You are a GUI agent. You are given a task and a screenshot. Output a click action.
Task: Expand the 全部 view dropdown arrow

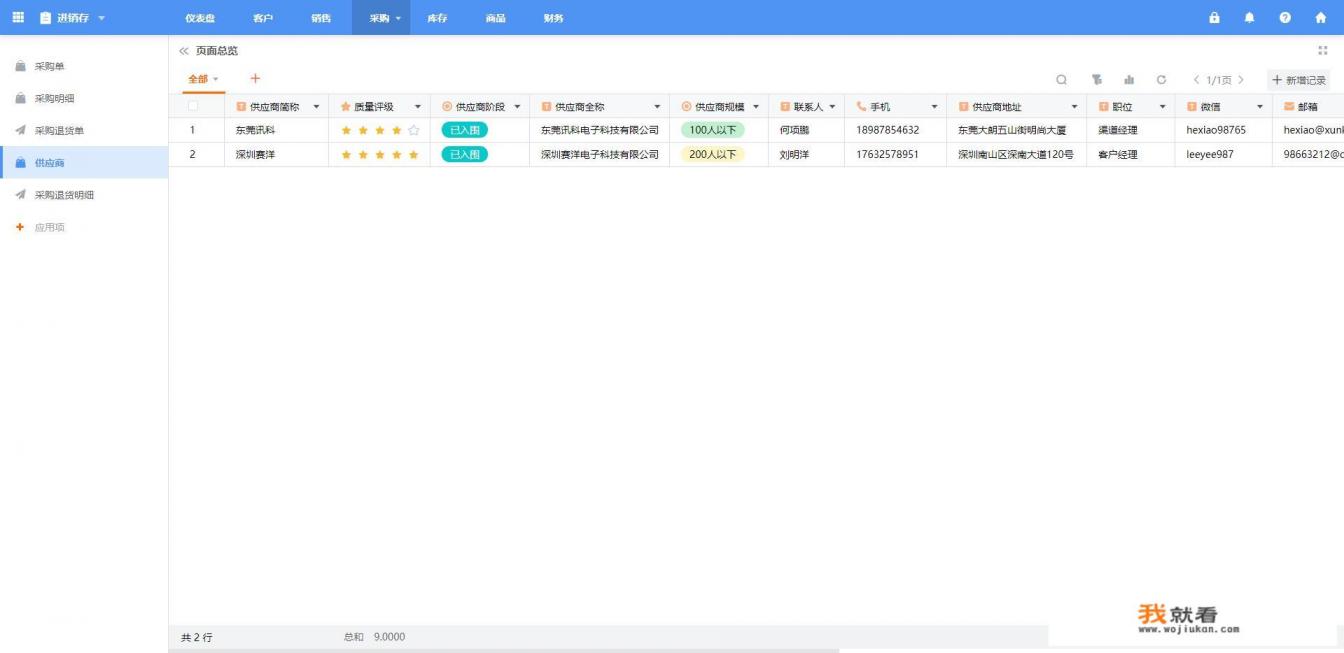point(215,80)
